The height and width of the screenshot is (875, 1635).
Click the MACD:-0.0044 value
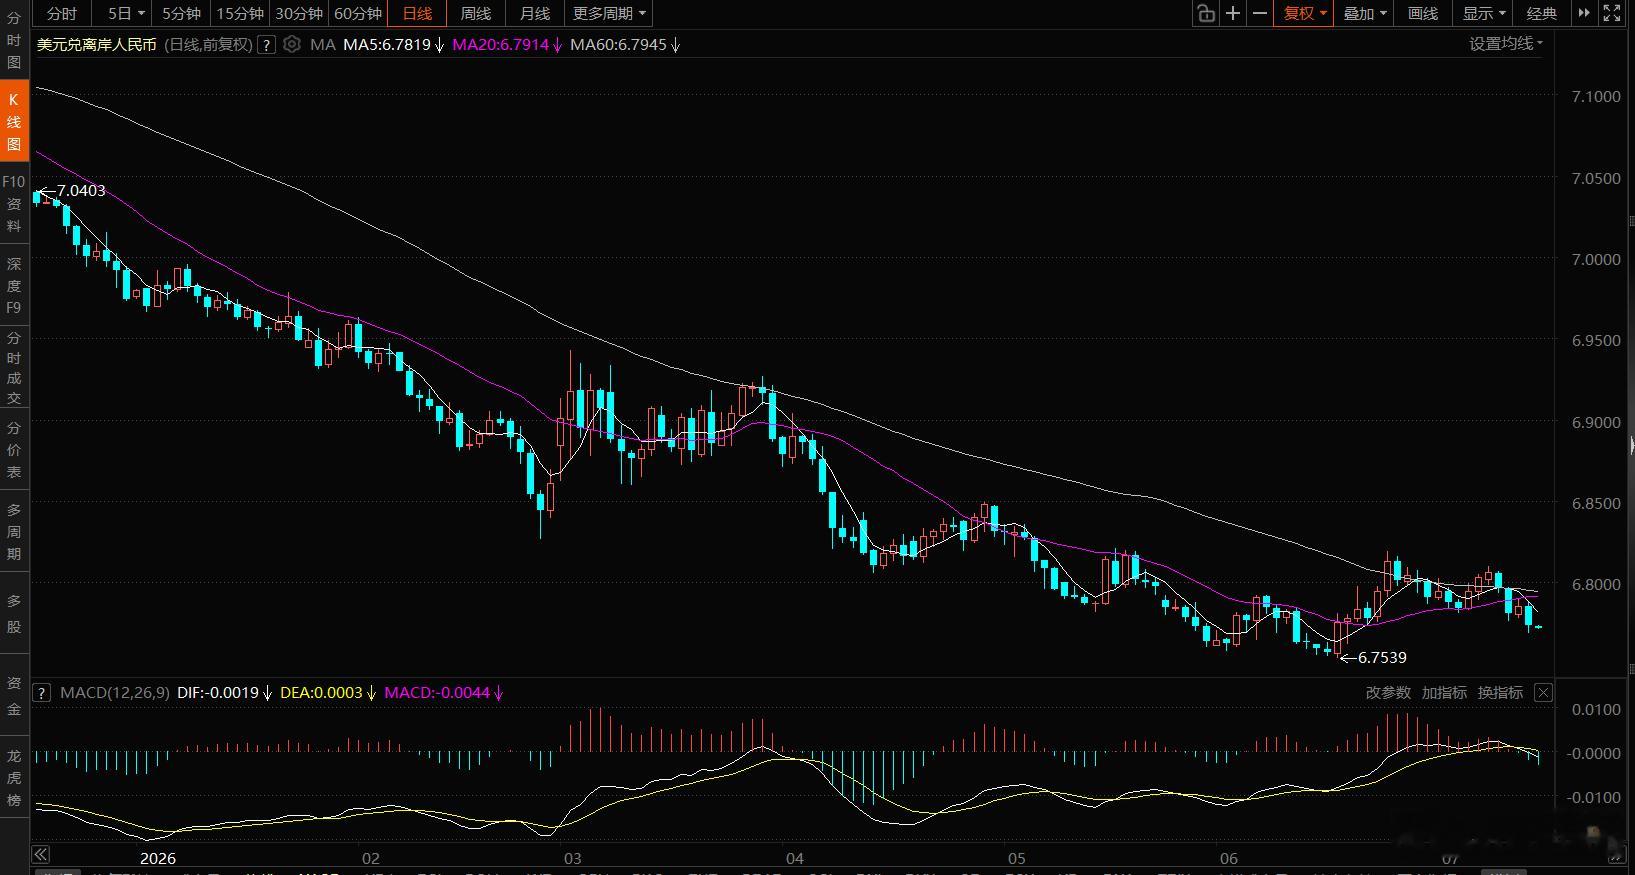(x=437, y=692)
